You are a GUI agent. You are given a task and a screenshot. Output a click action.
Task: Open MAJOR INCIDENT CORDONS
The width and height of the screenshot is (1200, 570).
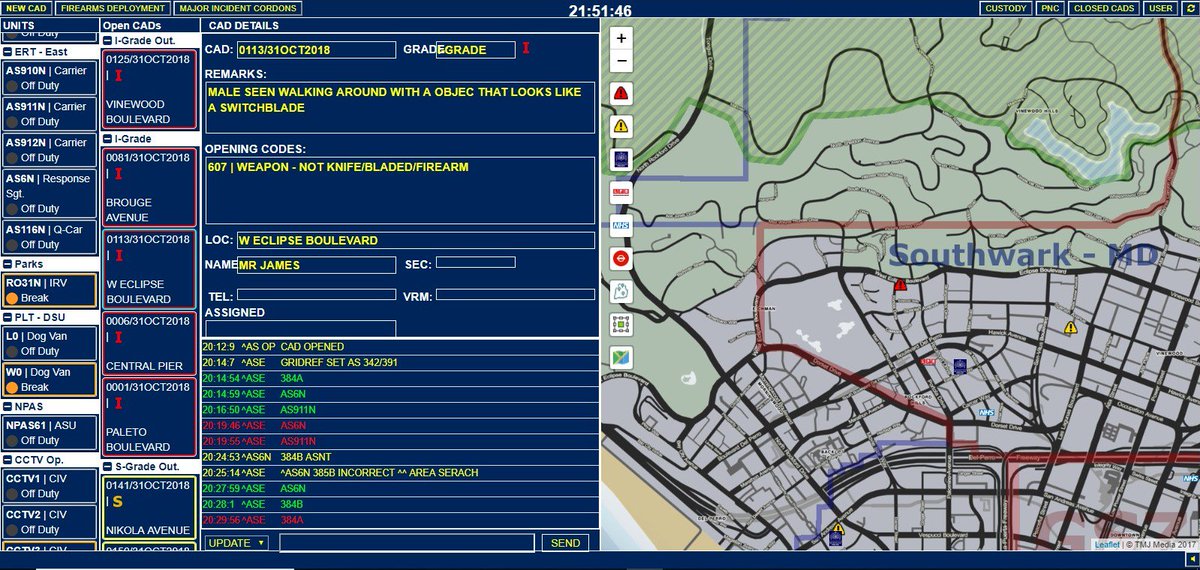[236, 8]
